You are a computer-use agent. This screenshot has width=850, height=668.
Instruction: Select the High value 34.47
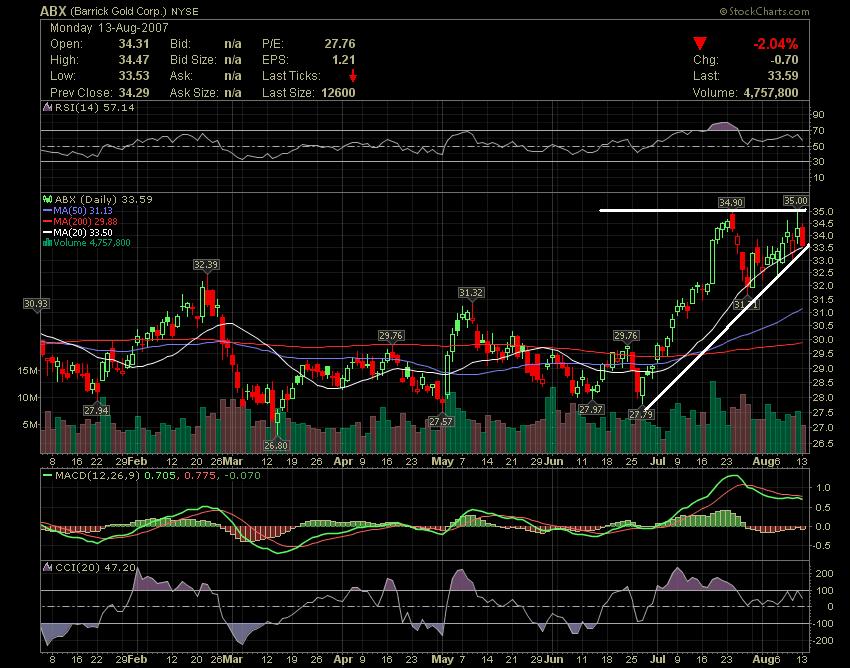[133, 60]
